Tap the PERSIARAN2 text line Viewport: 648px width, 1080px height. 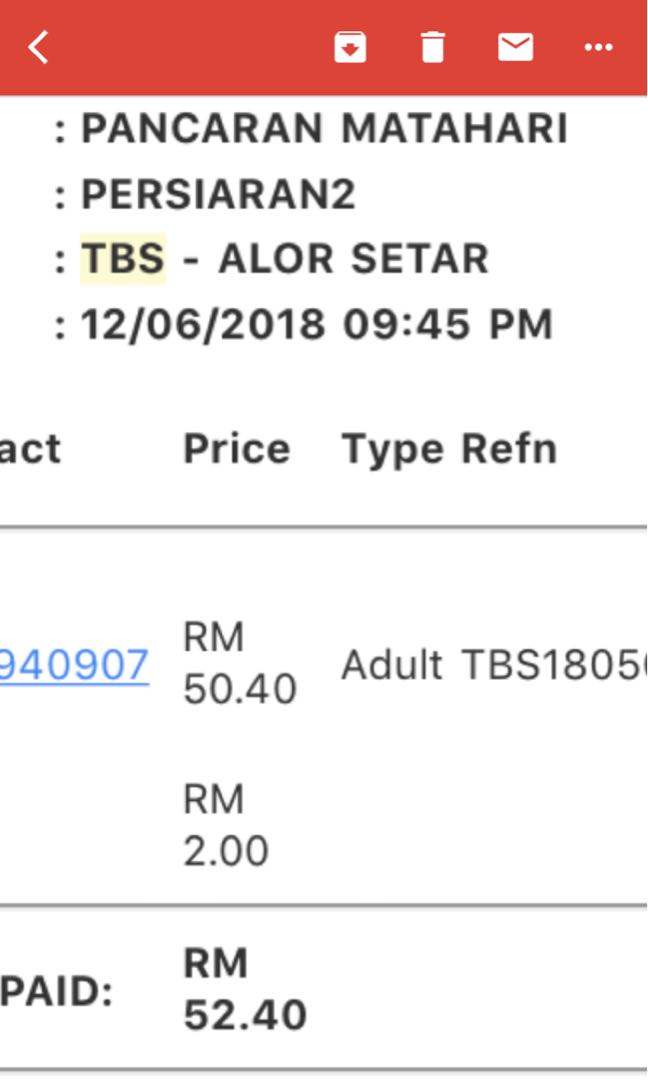point(218,194)
